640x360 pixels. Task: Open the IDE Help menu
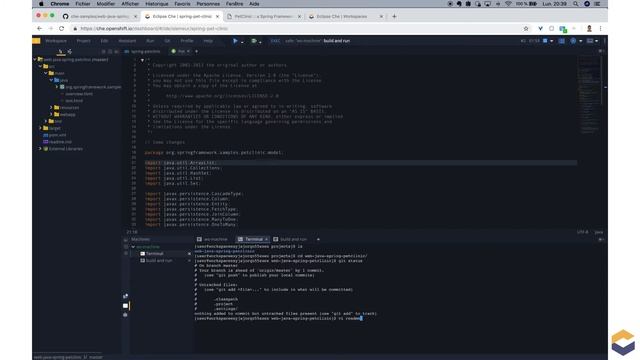[x=208, y=41]
